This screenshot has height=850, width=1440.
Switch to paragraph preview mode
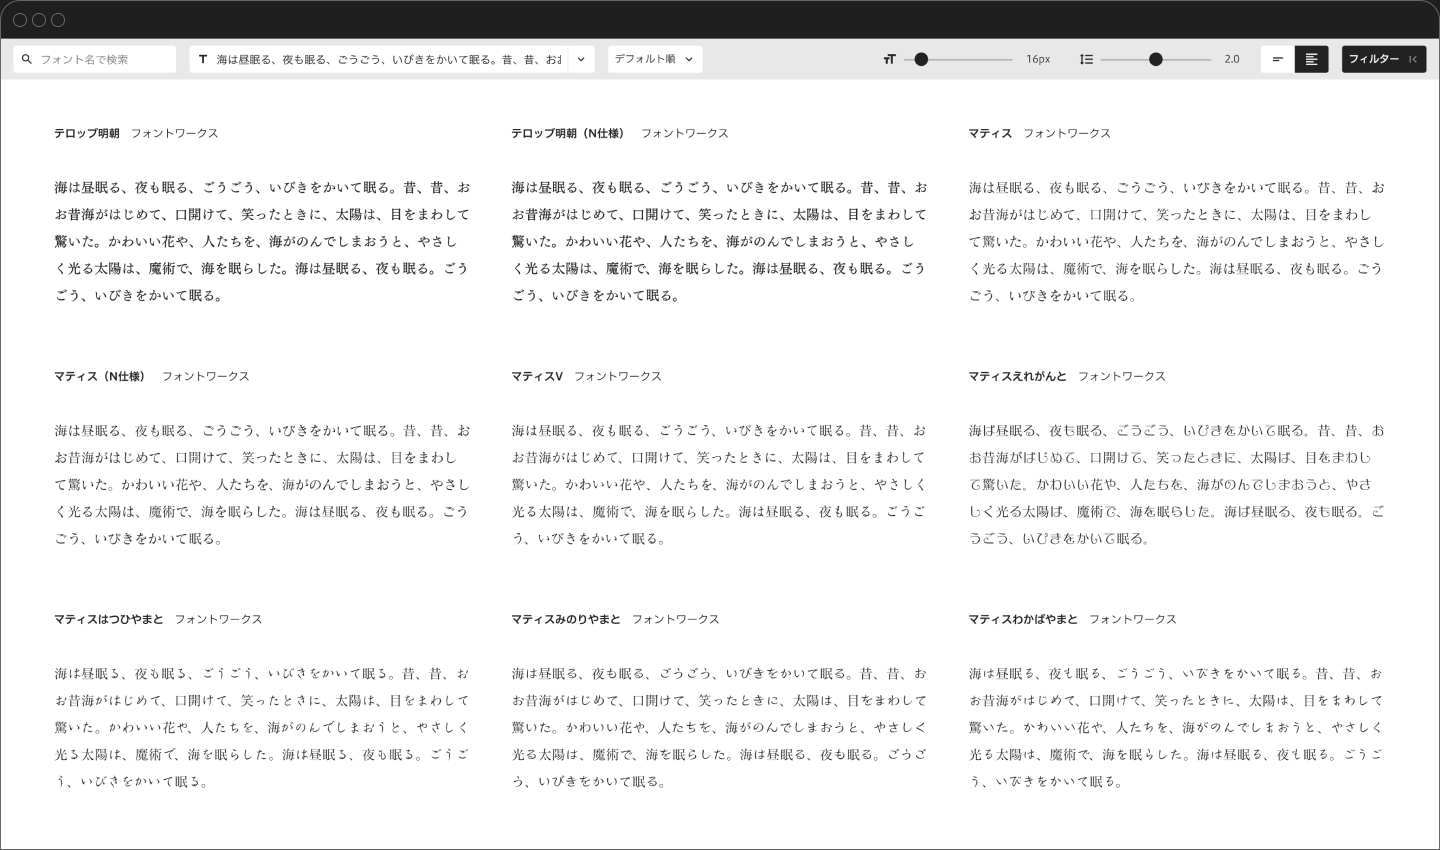click(1312, 59)
